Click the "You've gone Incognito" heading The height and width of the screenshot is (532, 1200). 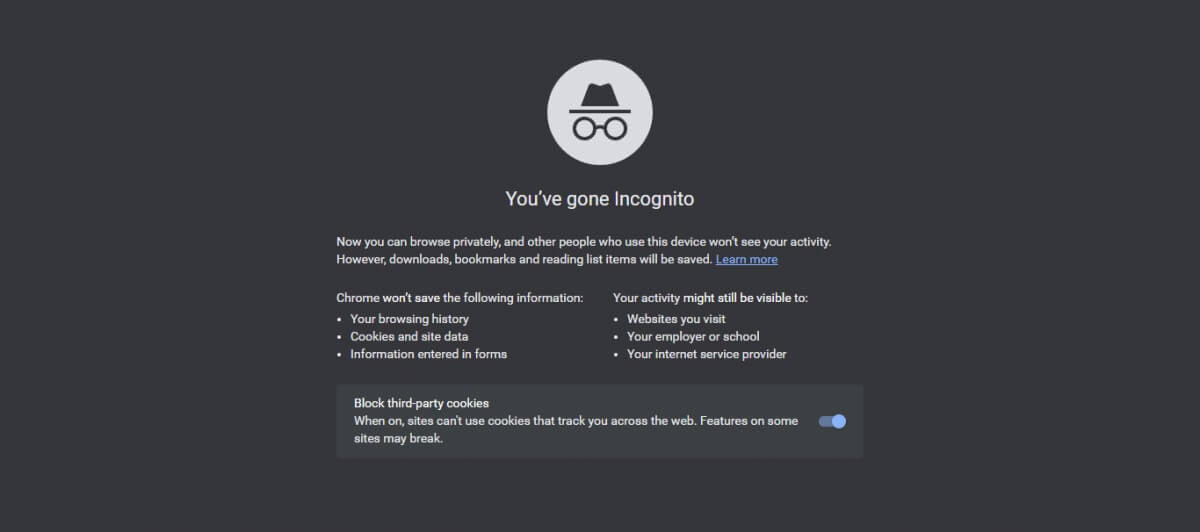click(x=600, y=199)
